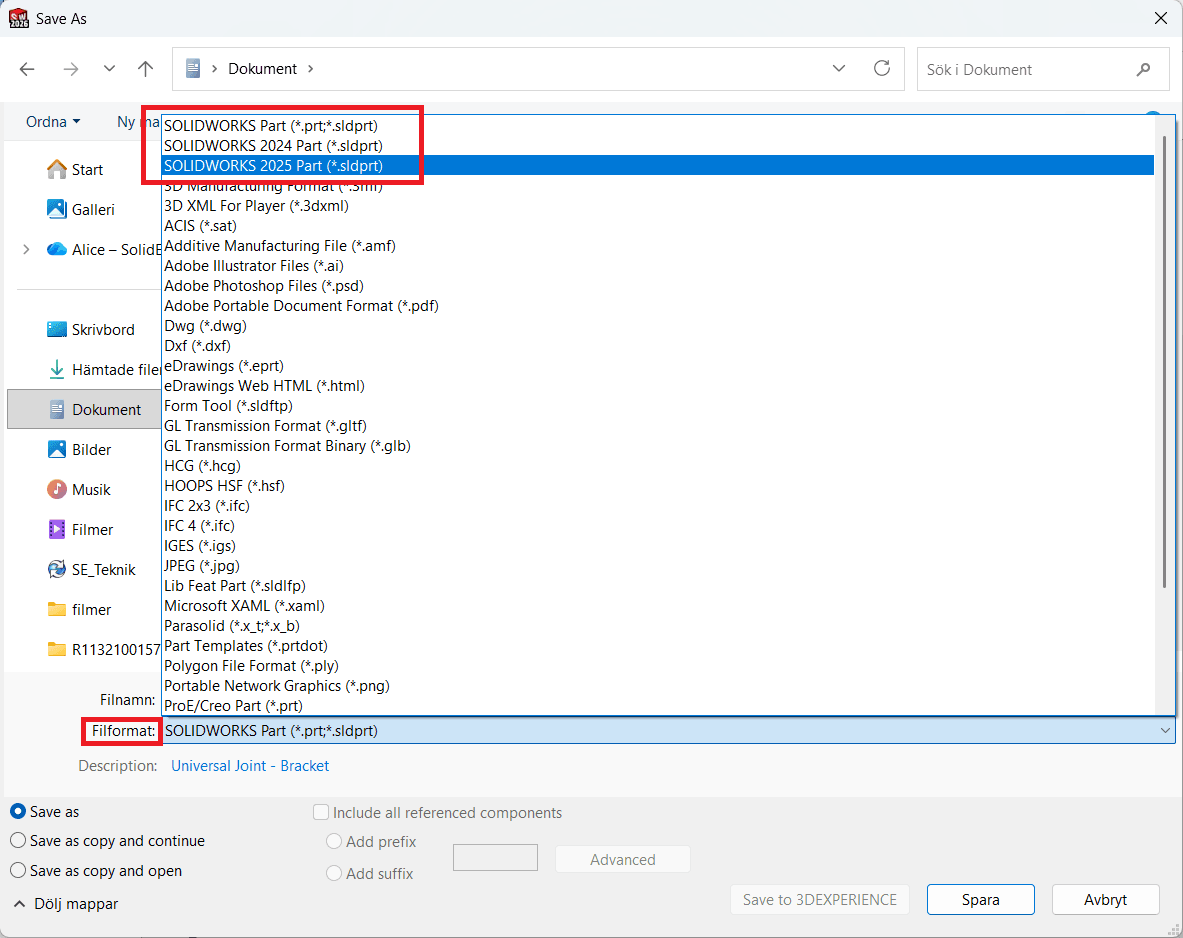Screen dimensions: 1183x938
Task: Open Galleri in the sidebar
Action: pyautogui.click(x=81, y=210)
